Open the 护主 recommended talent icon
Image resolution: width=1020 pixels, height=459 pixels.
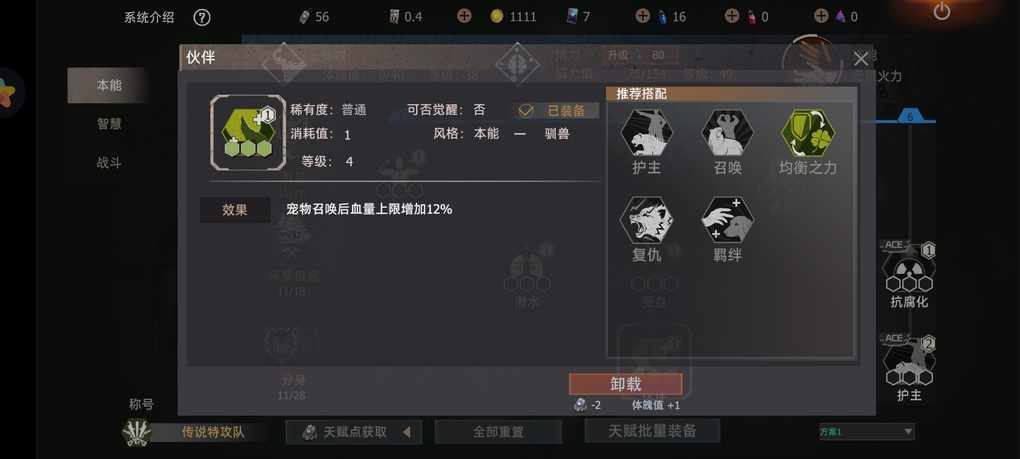point(647,132)
